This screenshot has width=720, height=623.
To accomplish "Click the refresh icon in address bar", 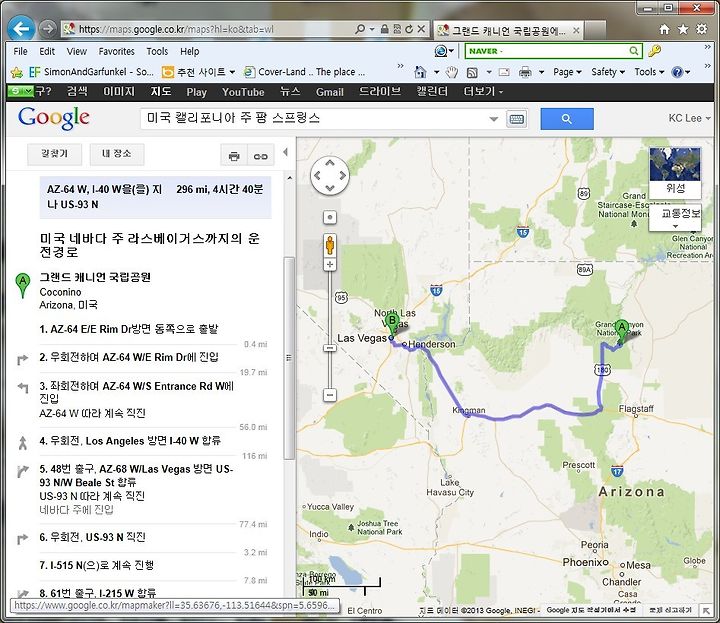I will (x=409, y=29).
